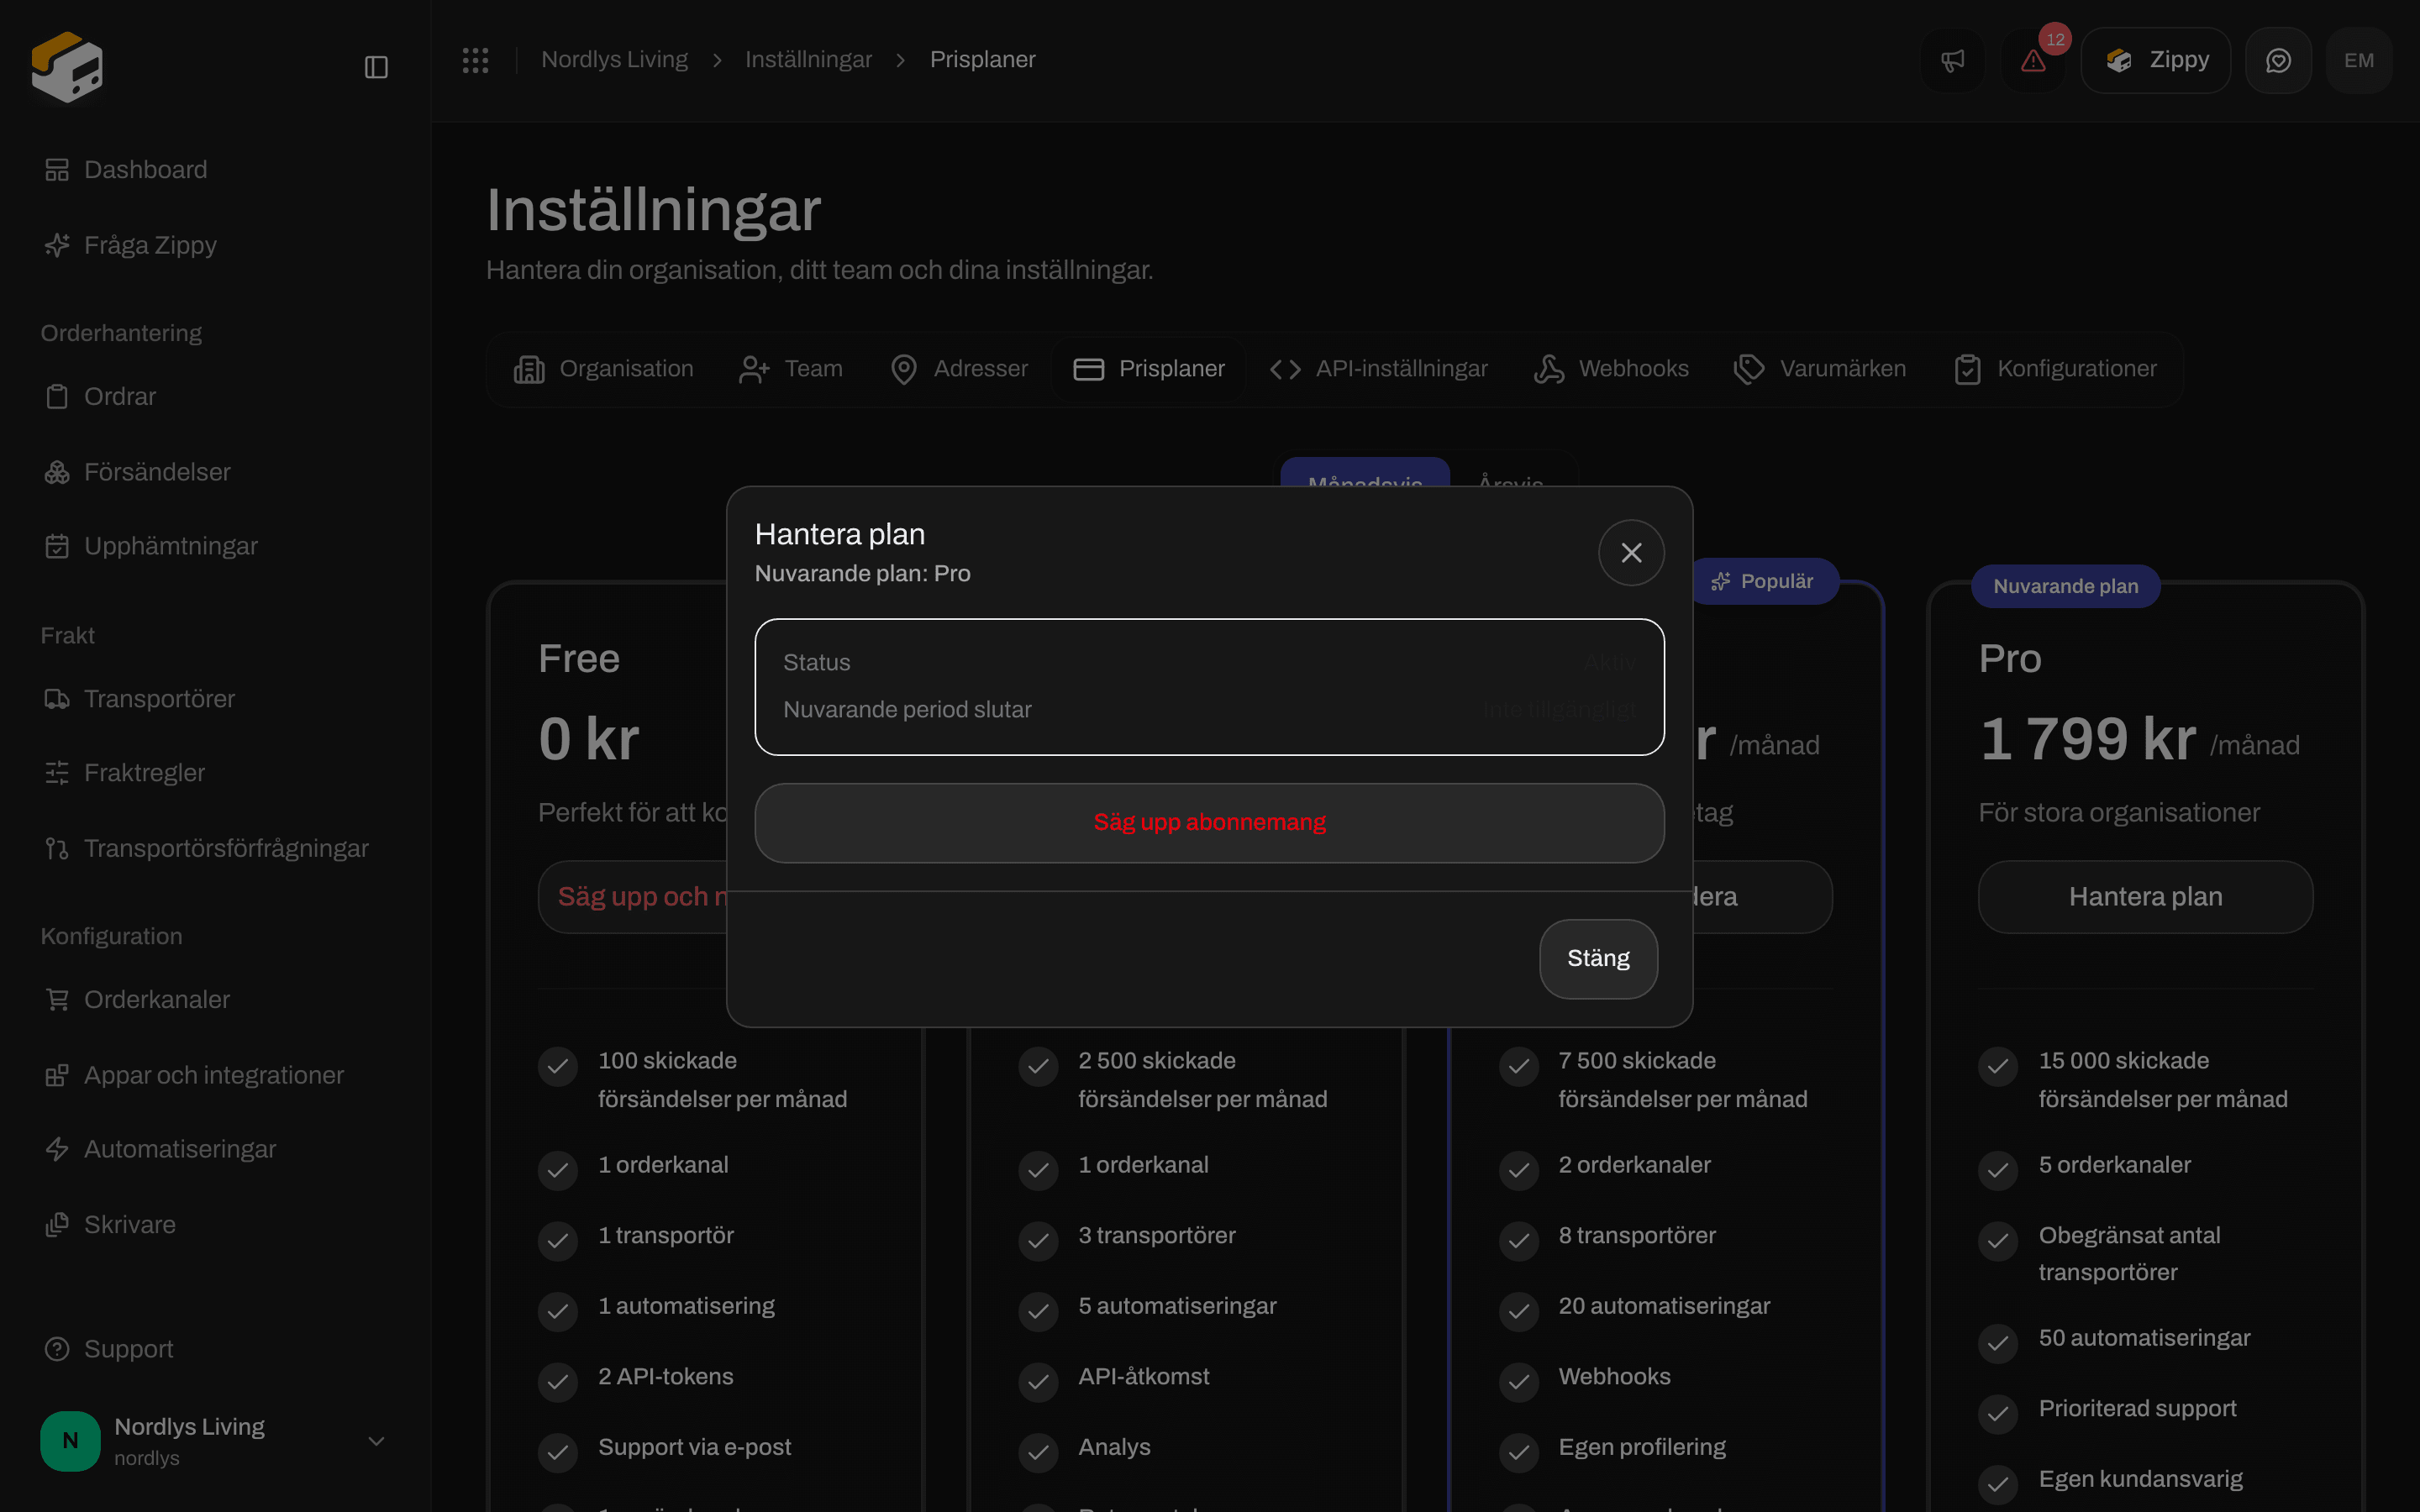
Task: Open the Zippy assistant button
Action: coord(2156,61)
